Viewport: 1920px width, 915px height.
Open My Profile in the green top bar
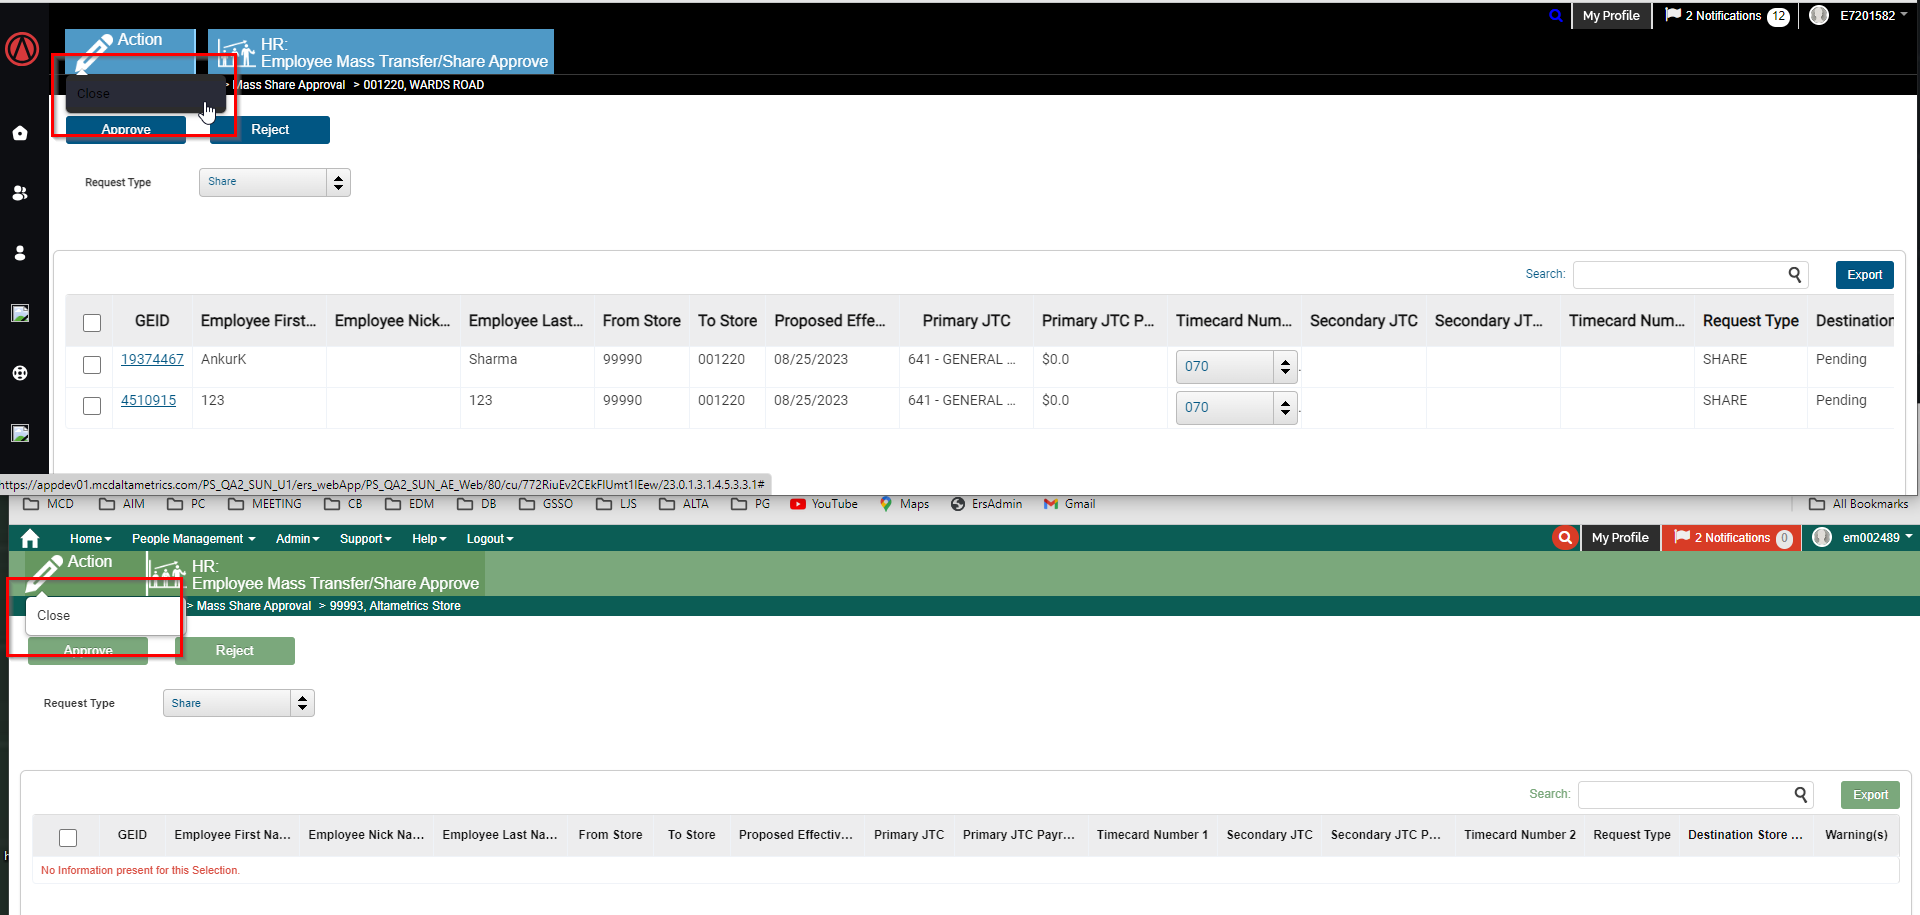coord(1620,538)
